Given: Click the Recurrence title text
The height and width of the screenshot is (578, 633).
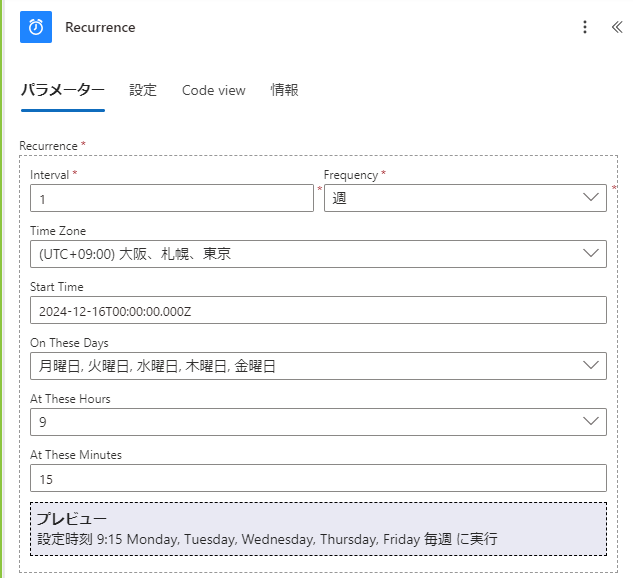Looking at the screenshot, I should (x=100, y=27).
